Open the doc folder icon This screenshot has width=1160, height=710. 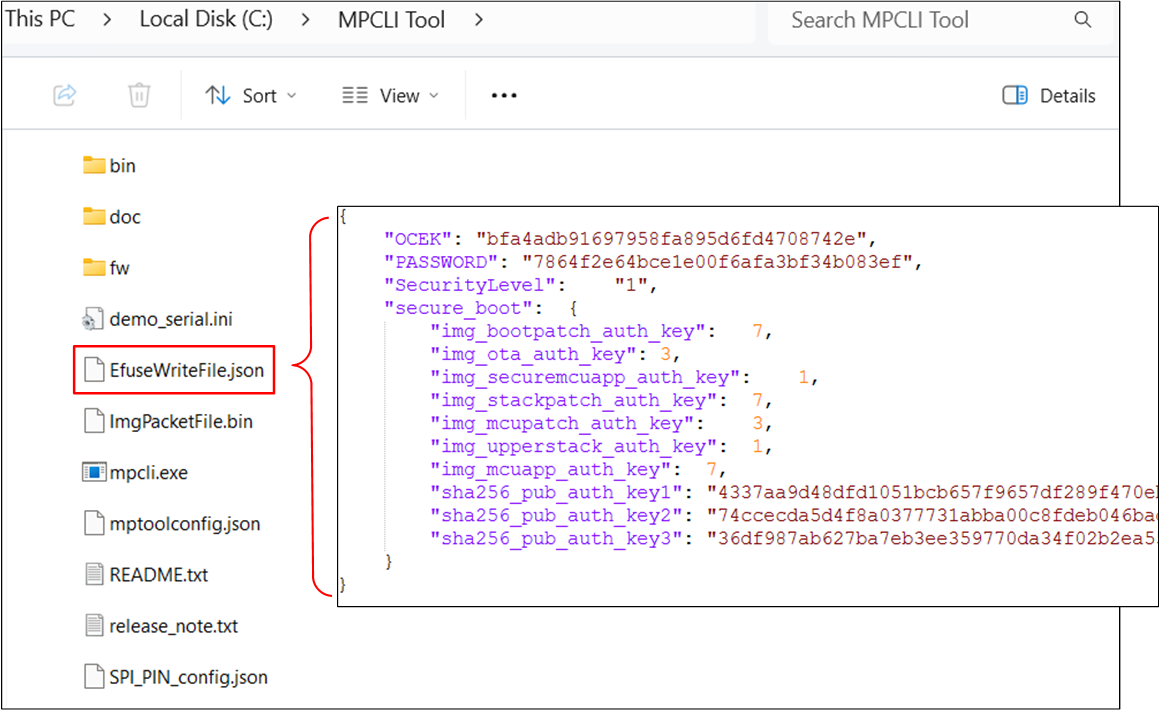[94, 217]
